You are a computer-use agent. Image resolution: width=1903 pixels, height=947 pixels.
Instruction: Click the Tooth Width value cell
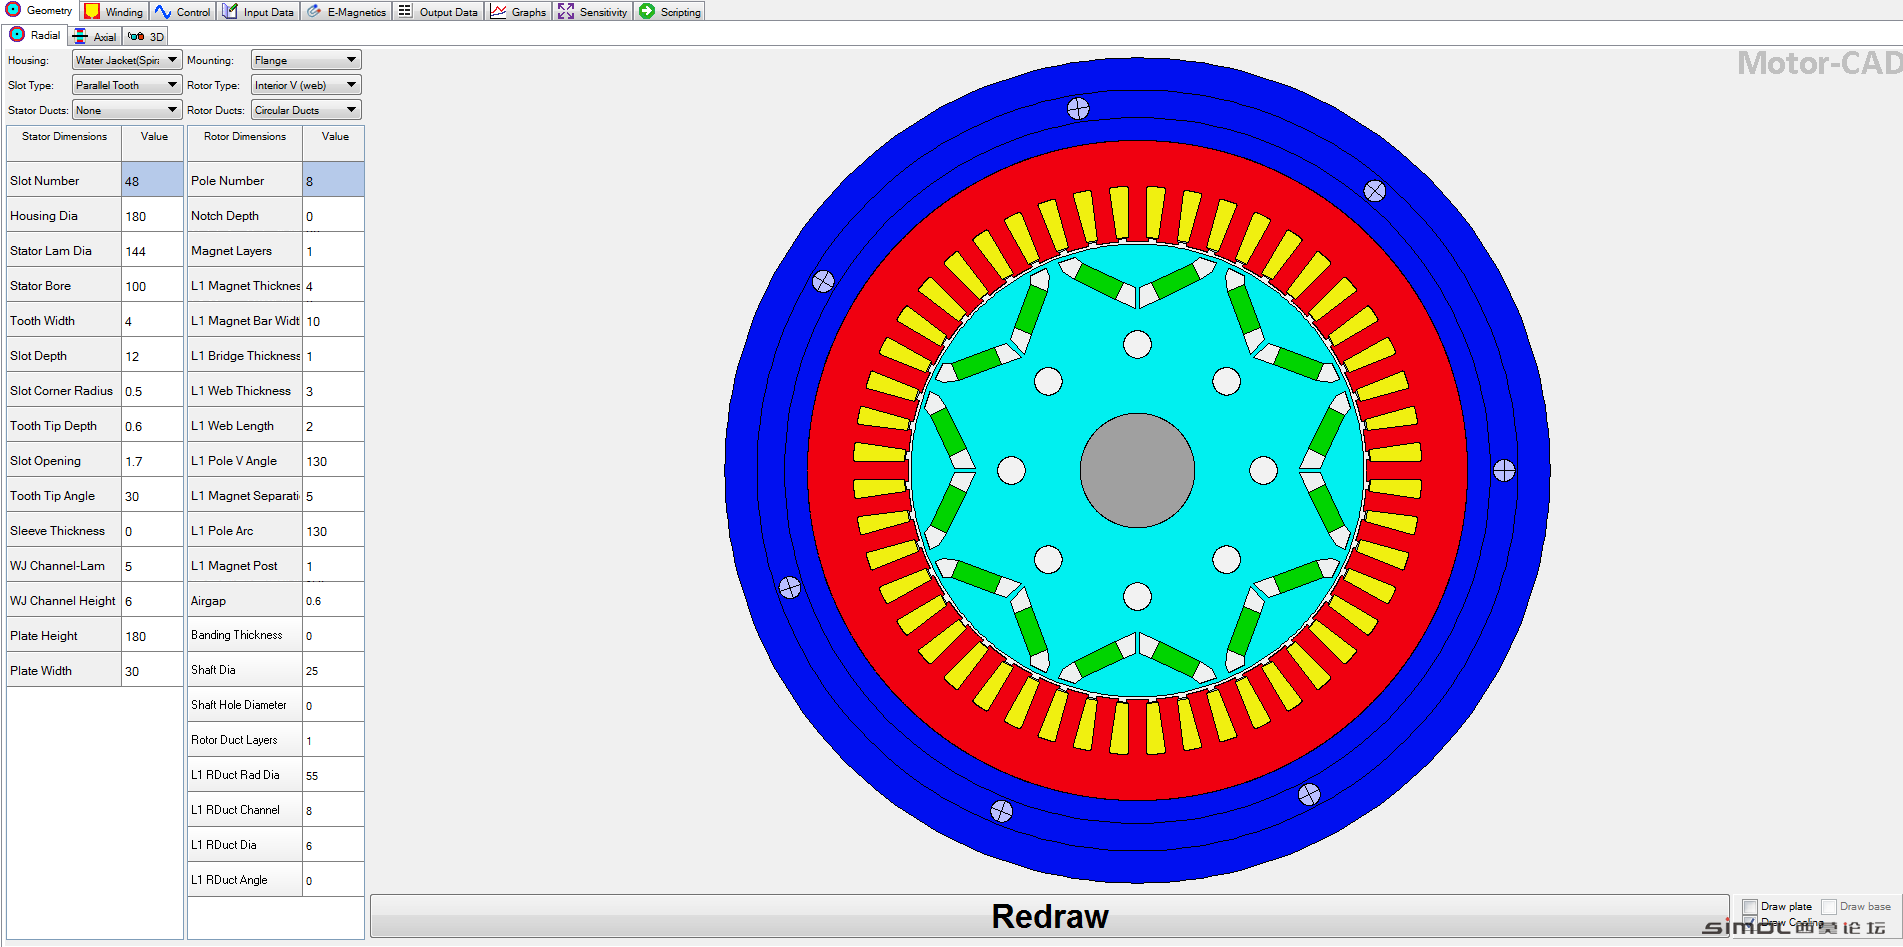tap(152, 320)
